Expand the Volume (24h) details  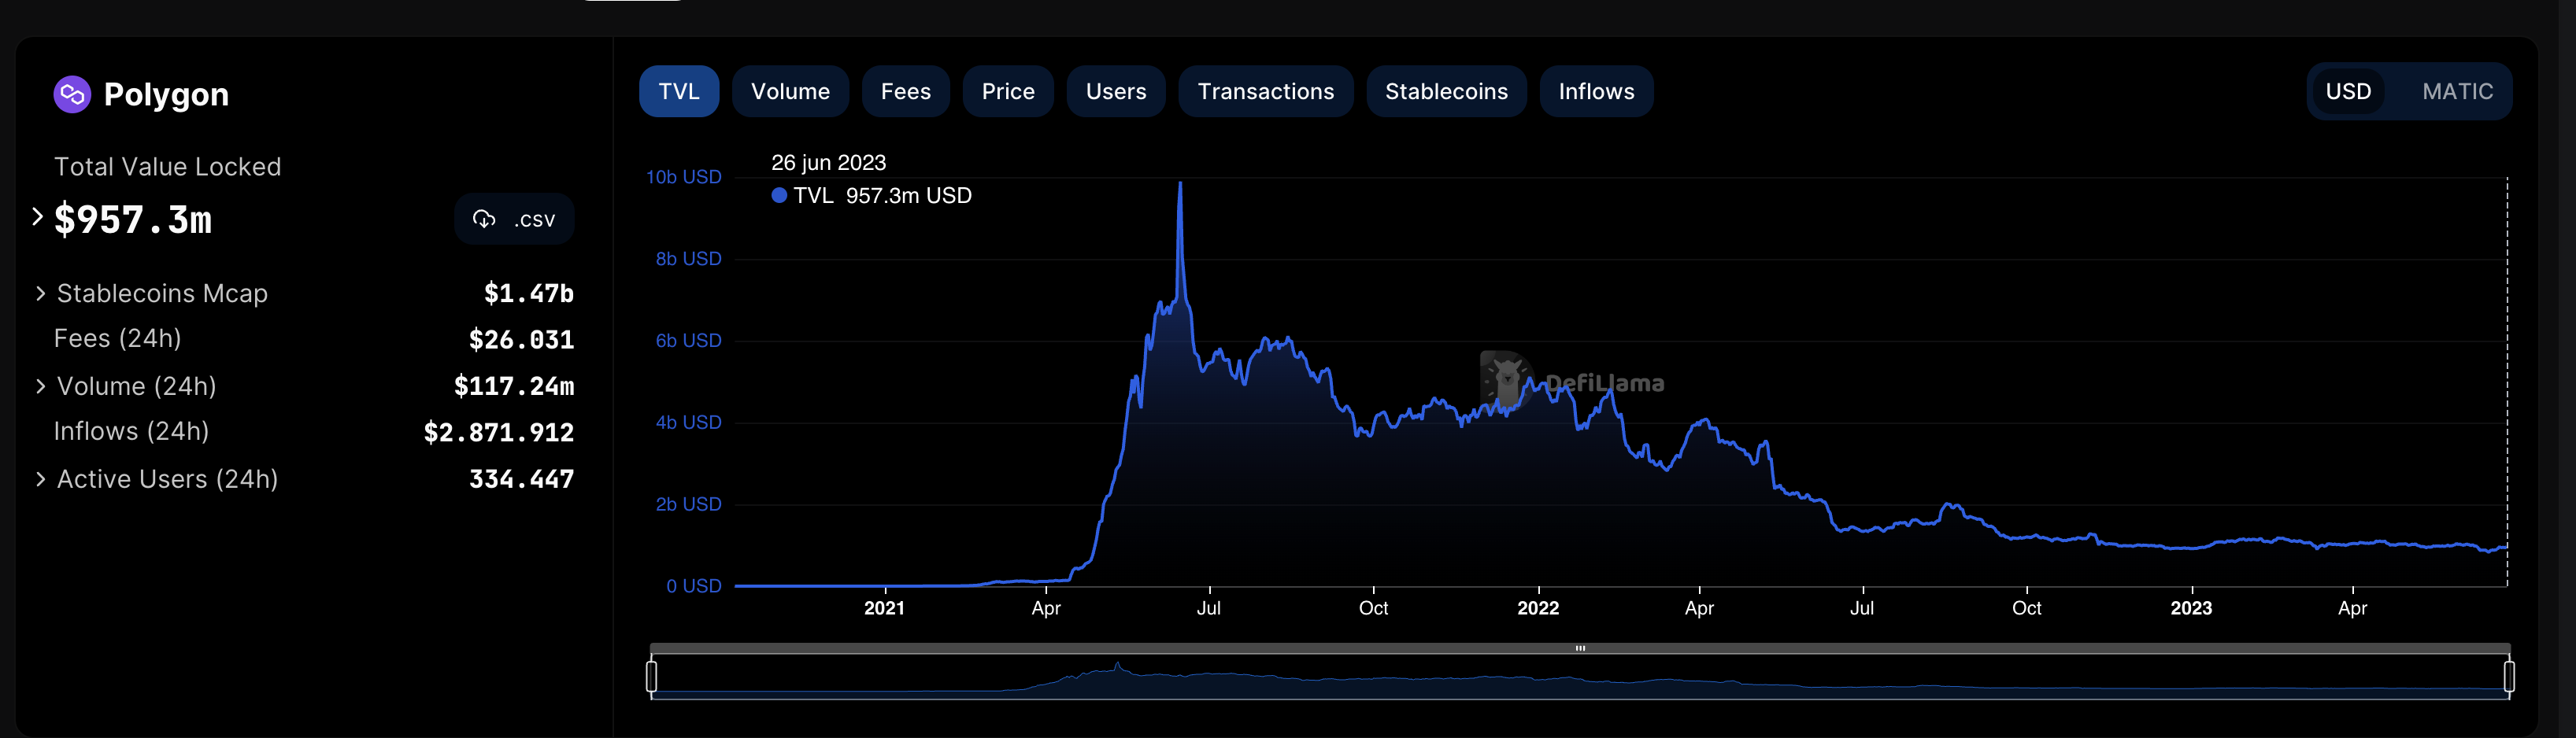[x=41, y=386]
